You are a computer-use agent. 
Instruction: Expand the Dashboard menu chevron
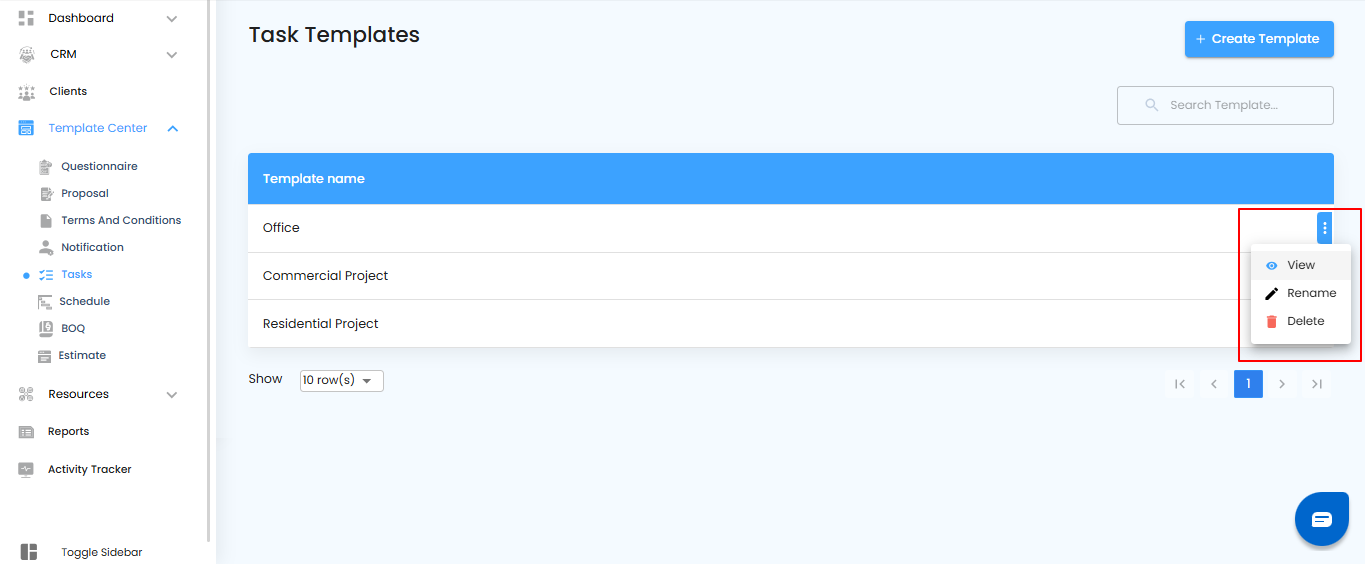(172, 19)
